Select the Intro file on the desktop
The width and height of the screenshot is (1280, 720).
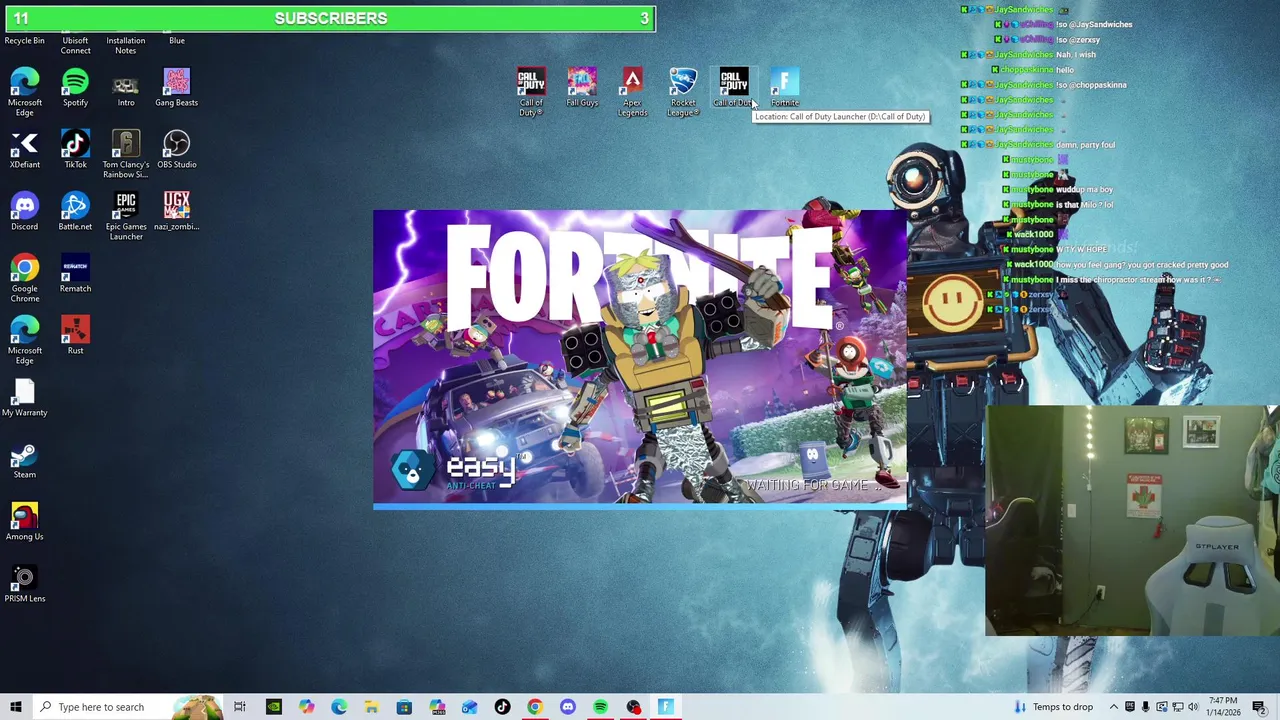click(x=126, y=88)
